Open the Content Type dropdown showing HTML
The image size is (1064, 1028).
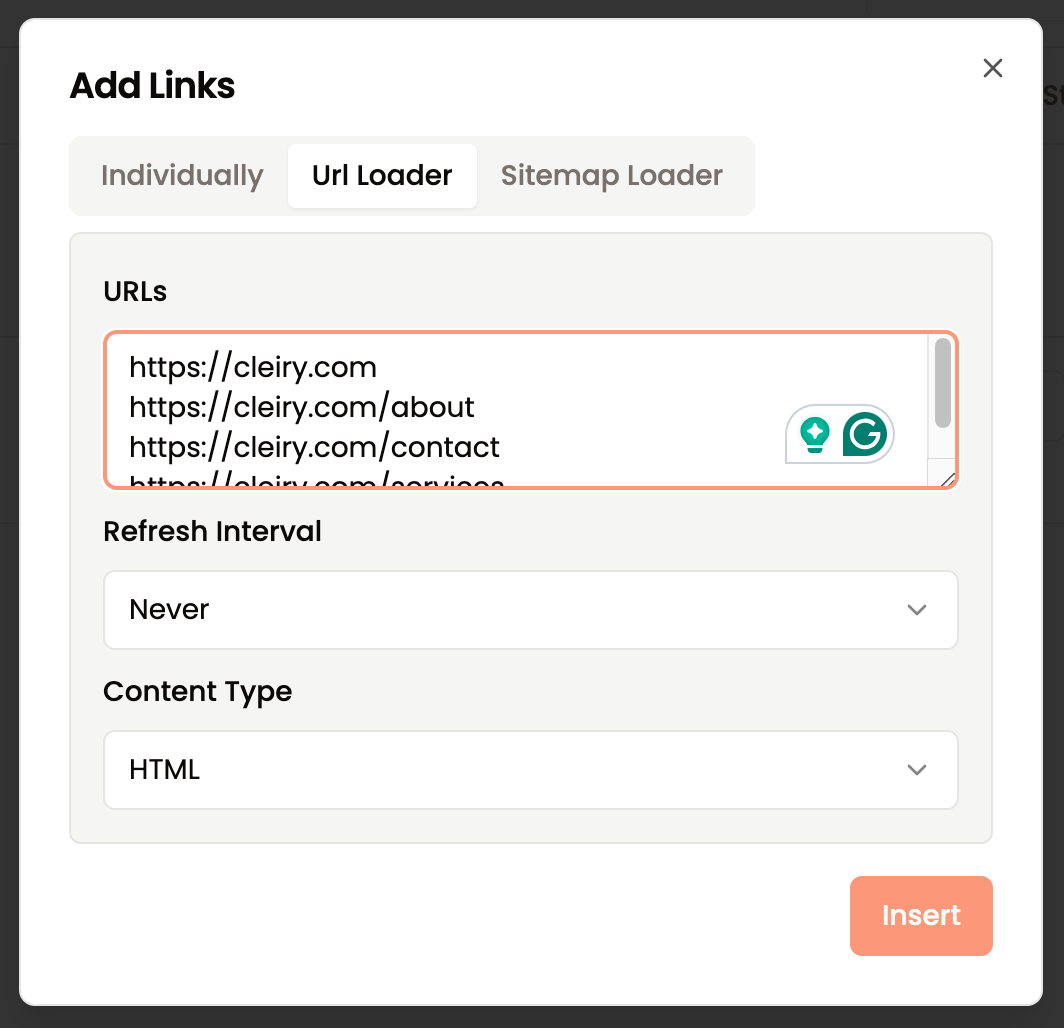coord(531,770)
